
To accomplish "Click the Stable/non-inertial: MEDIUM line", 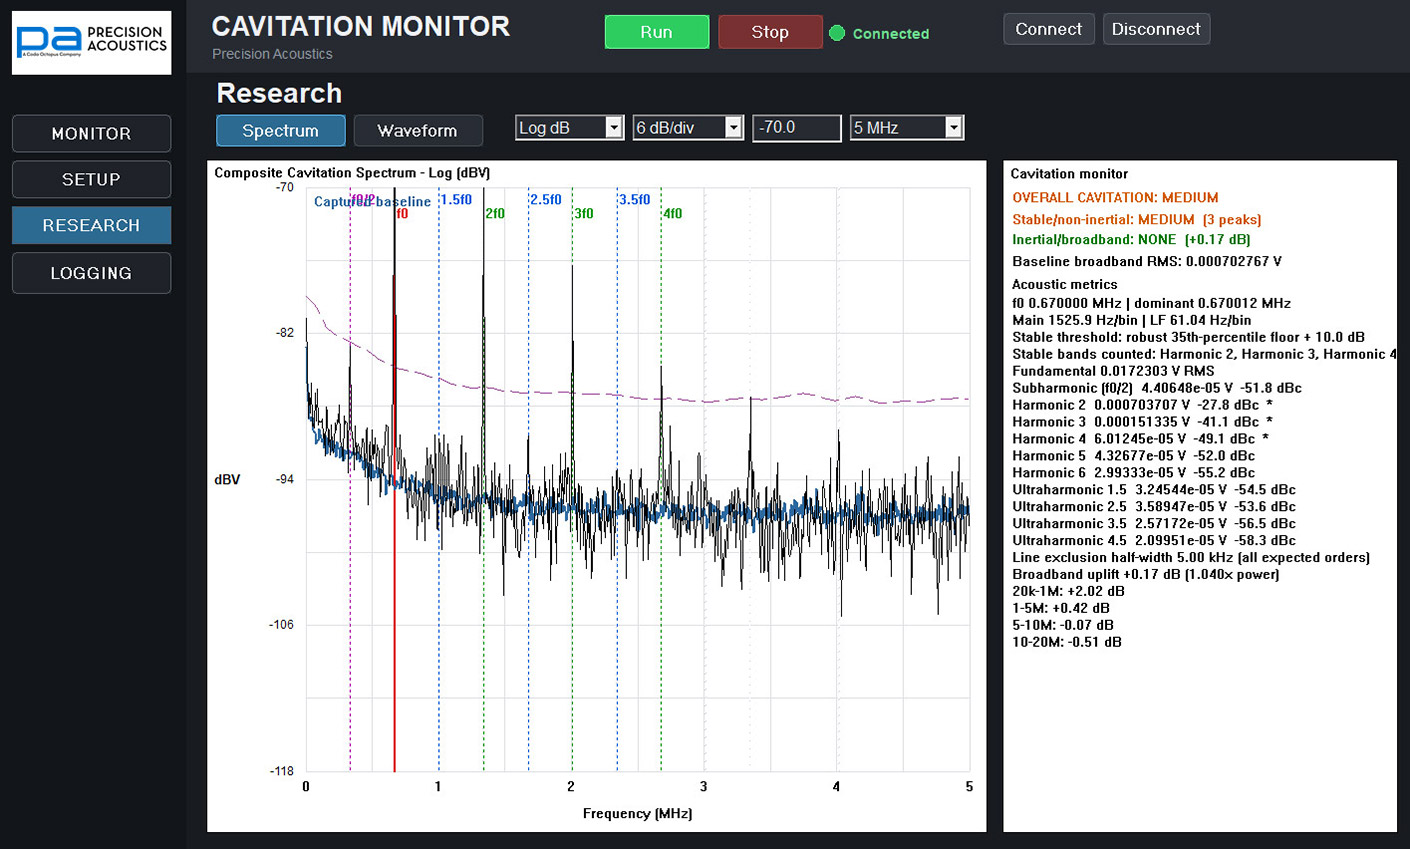I will tap(1137, 219).
